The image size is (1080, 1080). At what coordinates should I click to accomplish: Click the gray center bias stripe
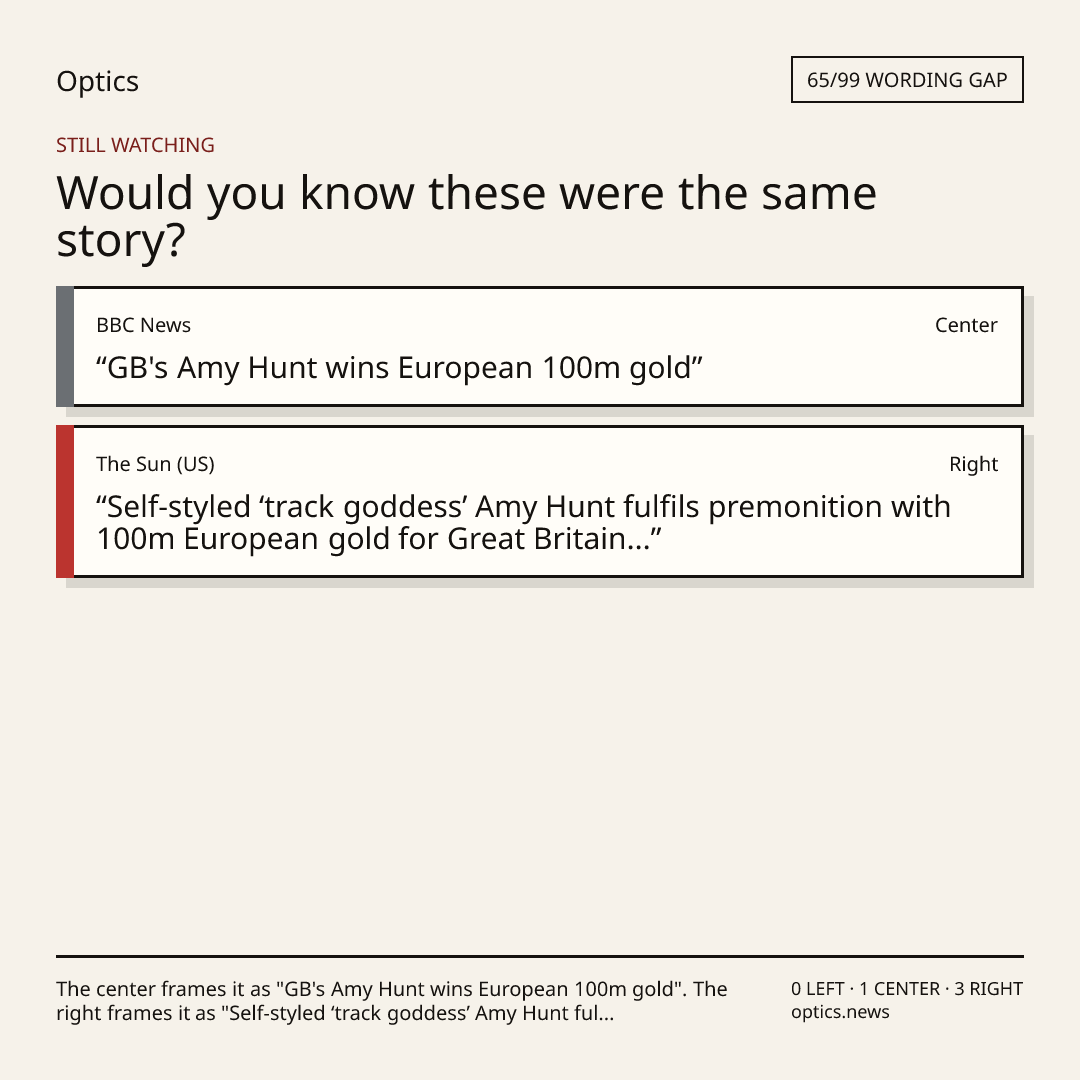65,346
